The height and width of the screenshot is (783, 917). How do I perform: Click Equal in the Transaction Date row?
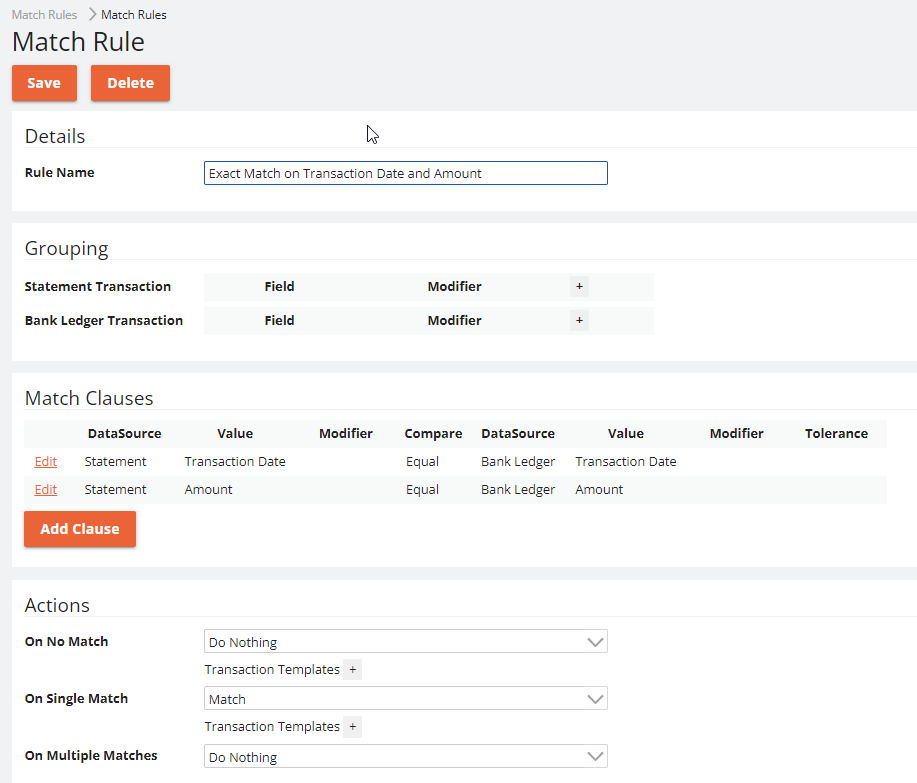[x=422, y=462]
